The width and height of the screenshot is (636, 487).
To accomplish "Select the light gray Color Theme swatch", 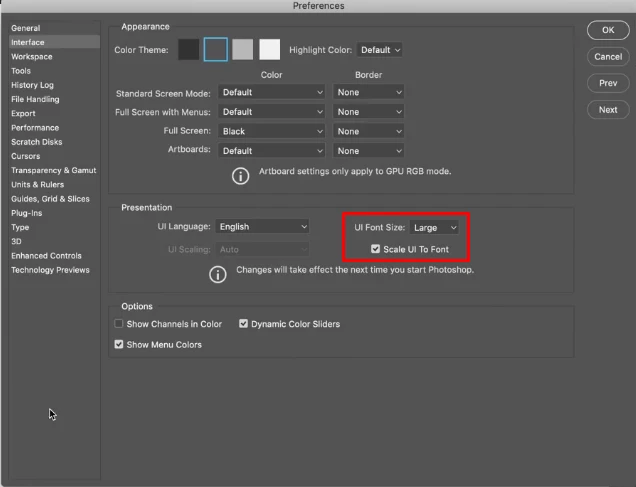I will pos(243,49).
